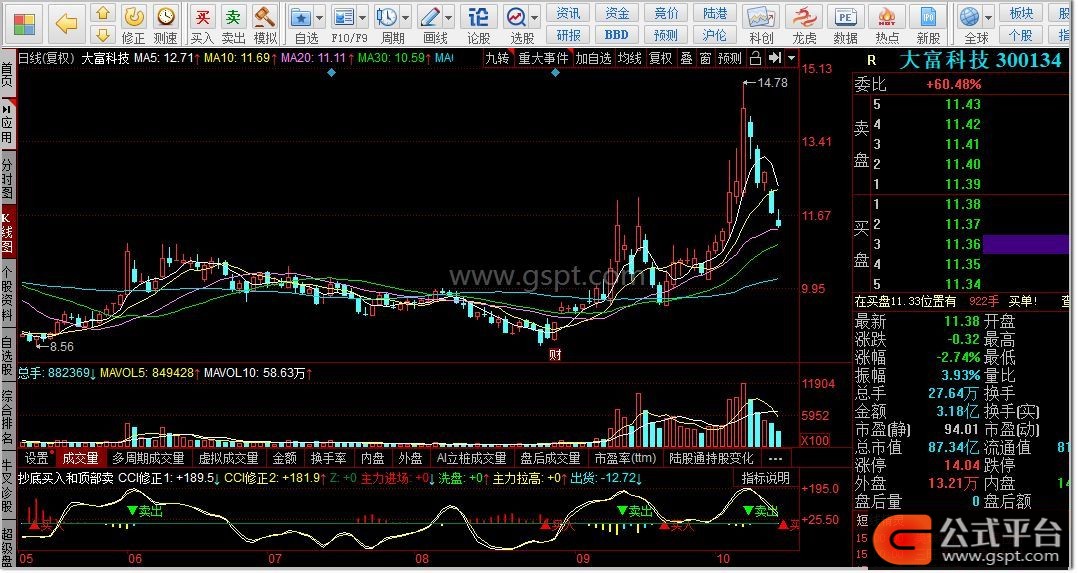Screen dimensions: 1078x573
Task: Open the colorful start menu icon
Action: click(x=24, y=24)
